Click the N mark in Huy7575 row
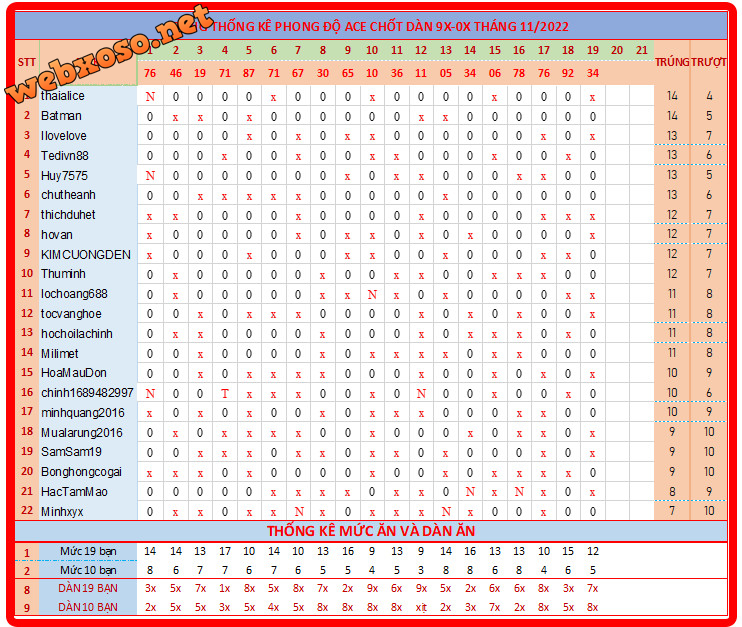This screenshot has width=742, height=627. pos(150,176)
